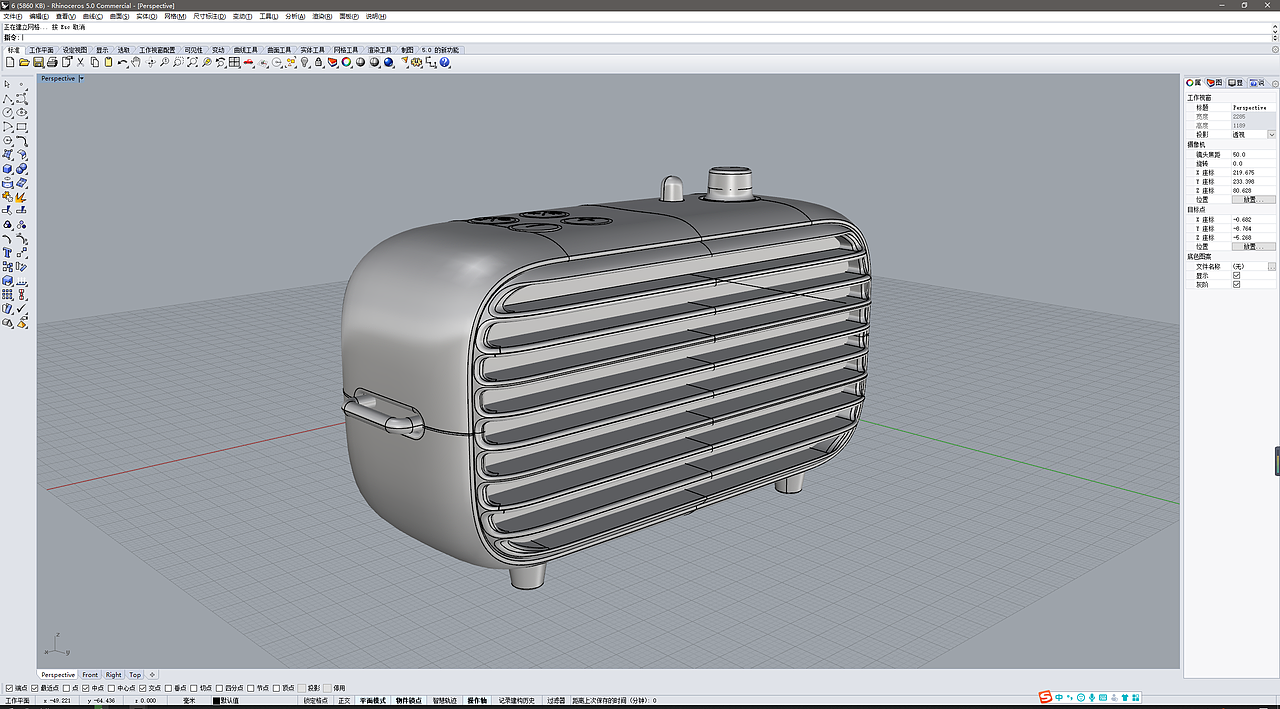The height and width of the screenshot is (709, 1280).
Task: Click the Paste clipboard icon
Action: [x=108, y=62]
